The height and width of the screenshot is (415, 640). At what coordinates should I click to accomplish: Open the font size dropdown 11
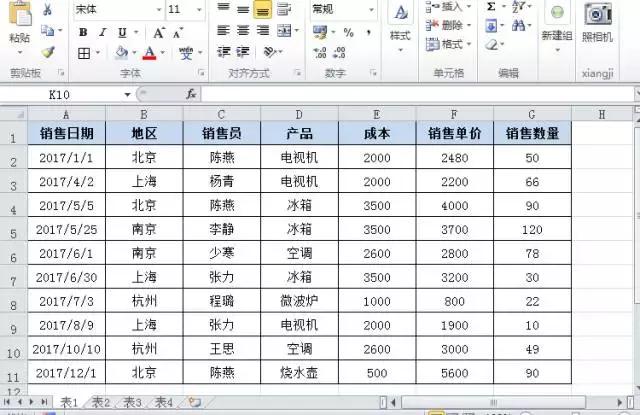point(199,9)
